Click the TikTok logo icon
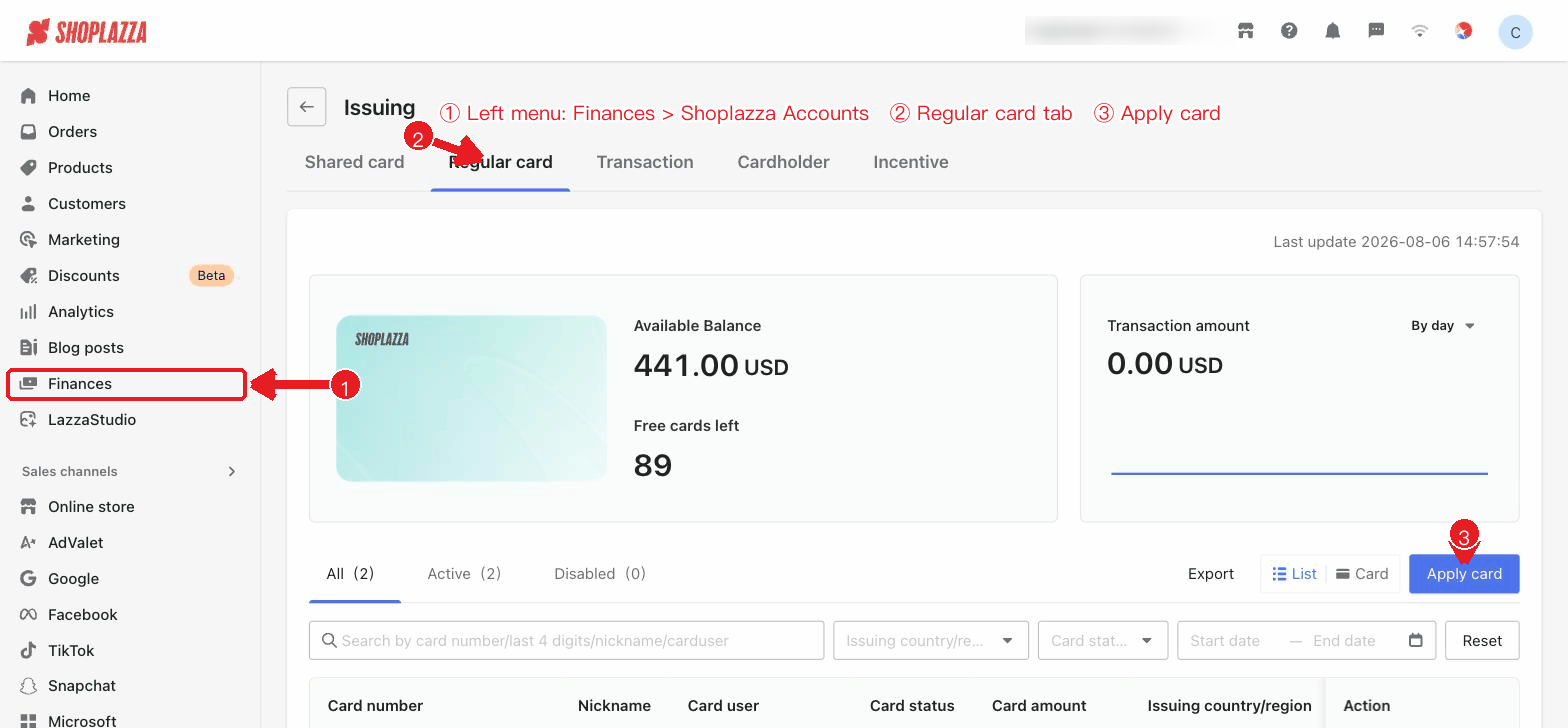This screenshot has width=1568, height=728. [x=29, y=651]
